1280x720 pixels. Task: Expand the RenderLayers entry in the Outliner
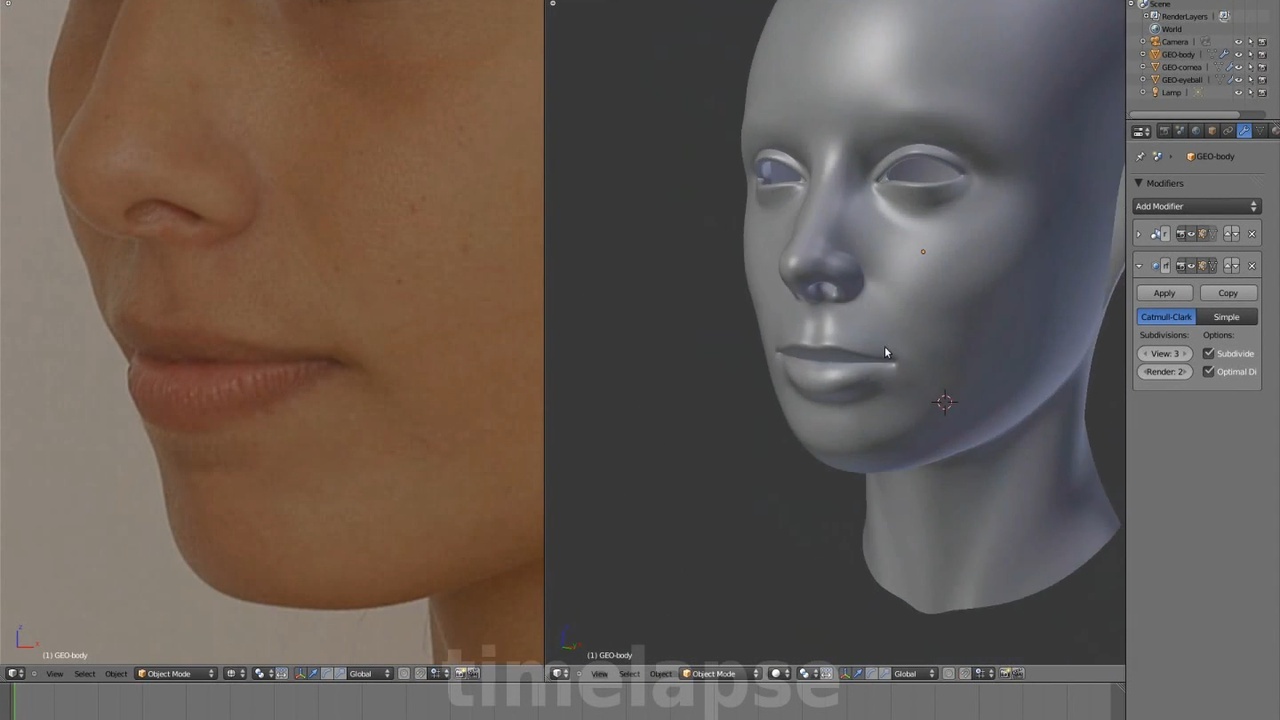coord(1146,16)
